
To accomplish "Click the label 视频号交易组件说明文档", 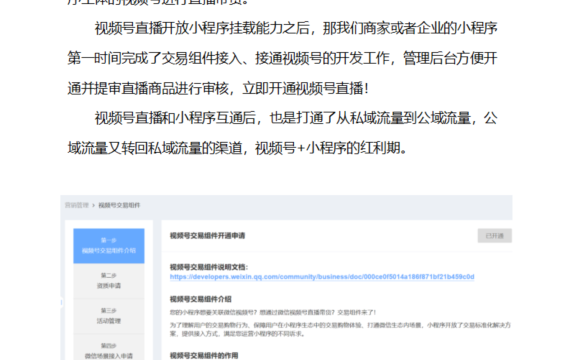I will (209, 267).
